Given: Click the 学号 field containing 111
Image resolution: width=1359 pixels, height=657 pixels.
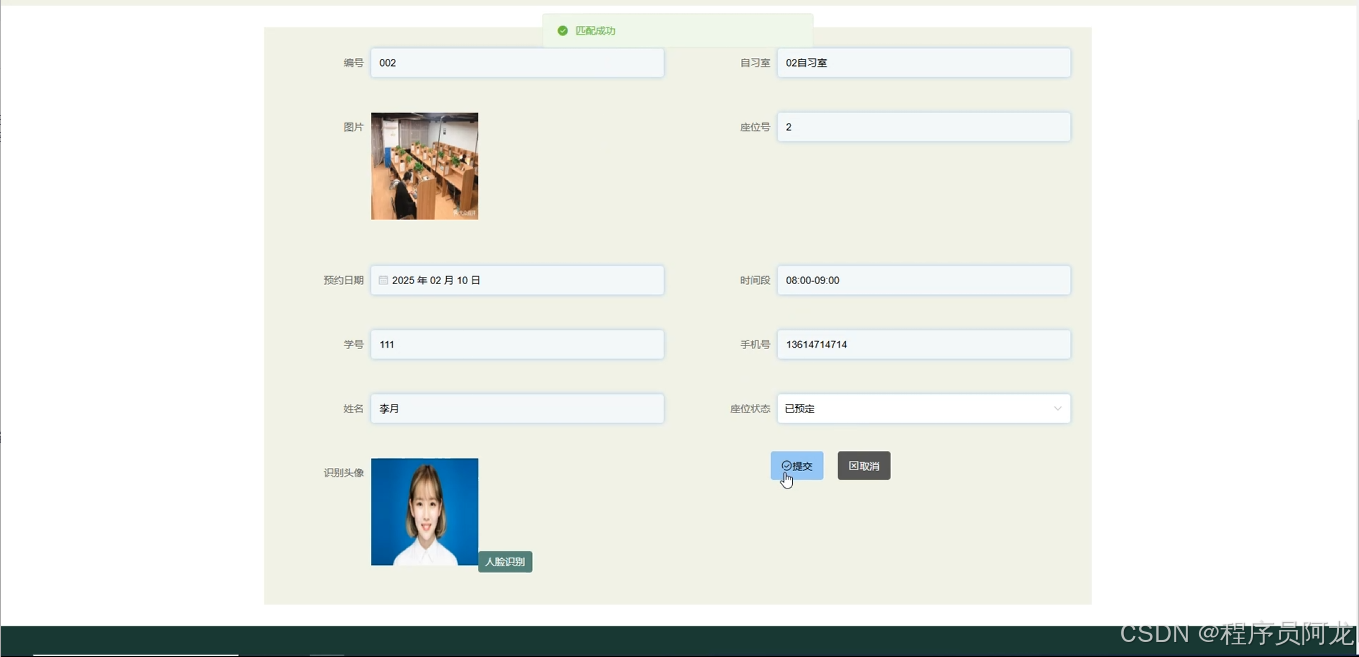Looking at the screenshot, I should (517, 344).
